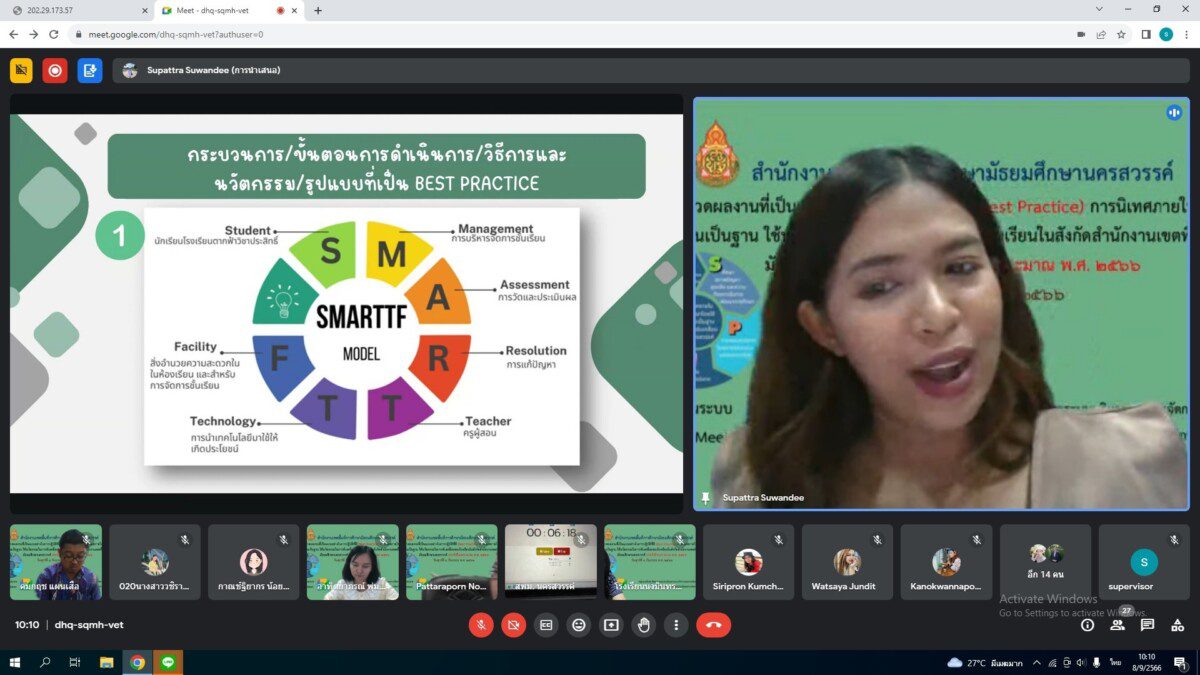The width and height of the screenshot is (1200, 675).
Task: Open the tab search chevron
Action: click(1100, 9)
